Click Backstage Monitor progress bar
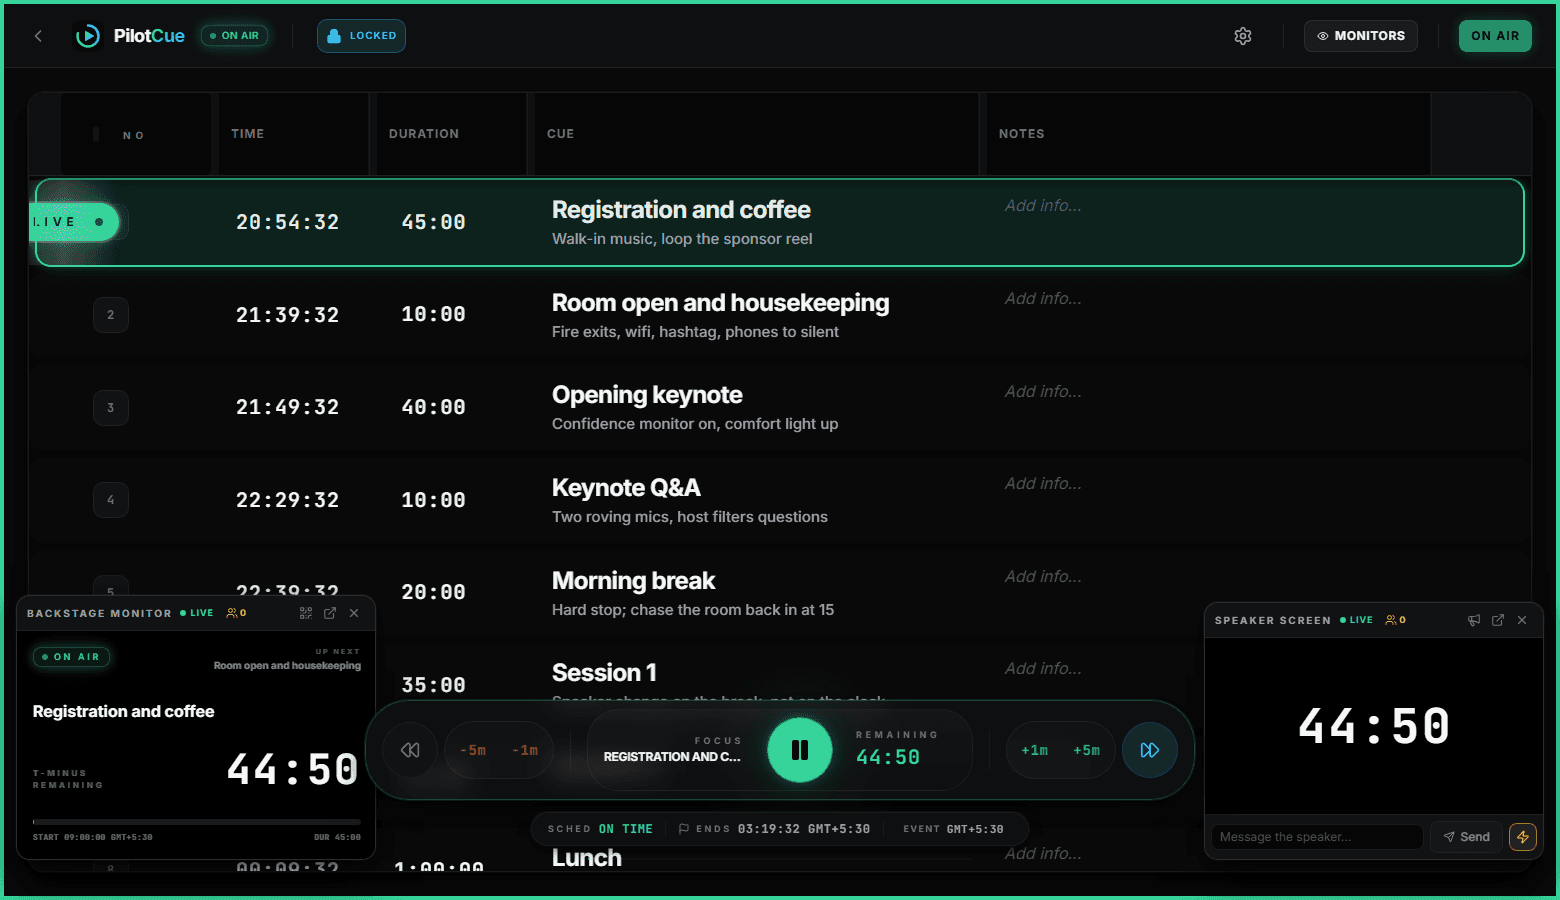Image resolution: width=1560 pixels, height=900 pixels. [197, 822]
